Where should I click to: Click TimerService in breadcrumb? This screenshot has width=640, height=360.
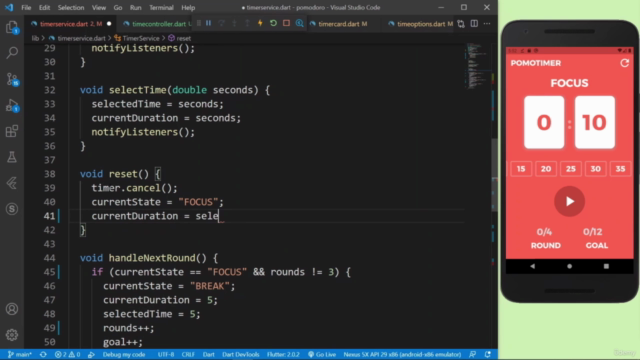tap(141, 38)
